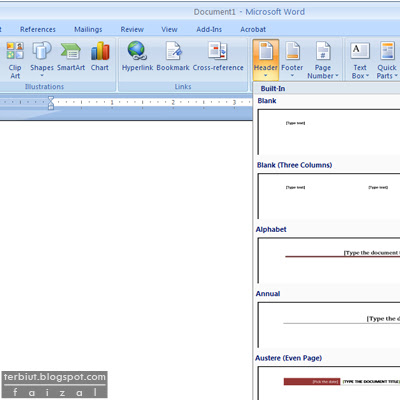The height and width of the screenshot is (400, 400).
Task: Click the Links group label
Action: (183, 87)
